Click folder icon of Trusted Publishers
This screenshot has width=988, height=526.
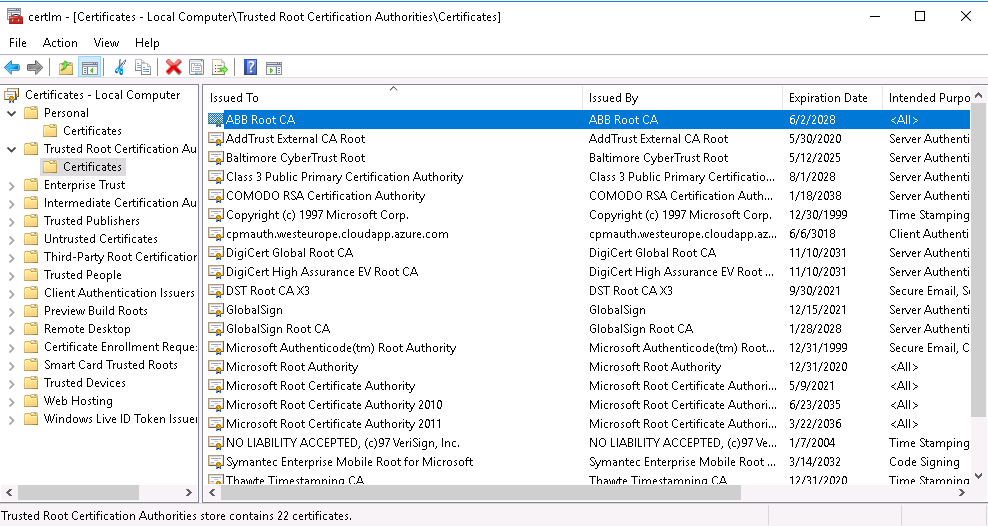click(31, 220)
